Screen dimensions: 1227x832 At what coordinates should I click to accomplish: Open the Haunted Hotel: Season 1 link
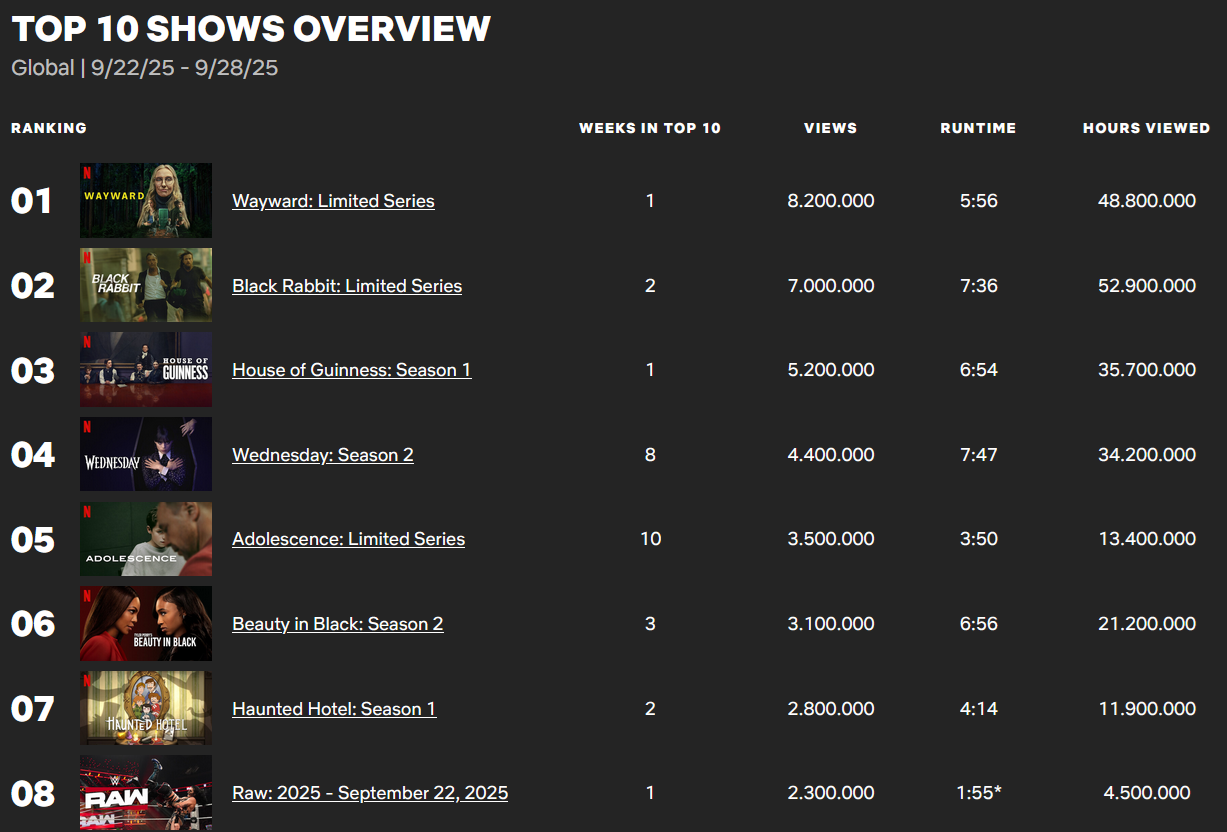(334, 709)
